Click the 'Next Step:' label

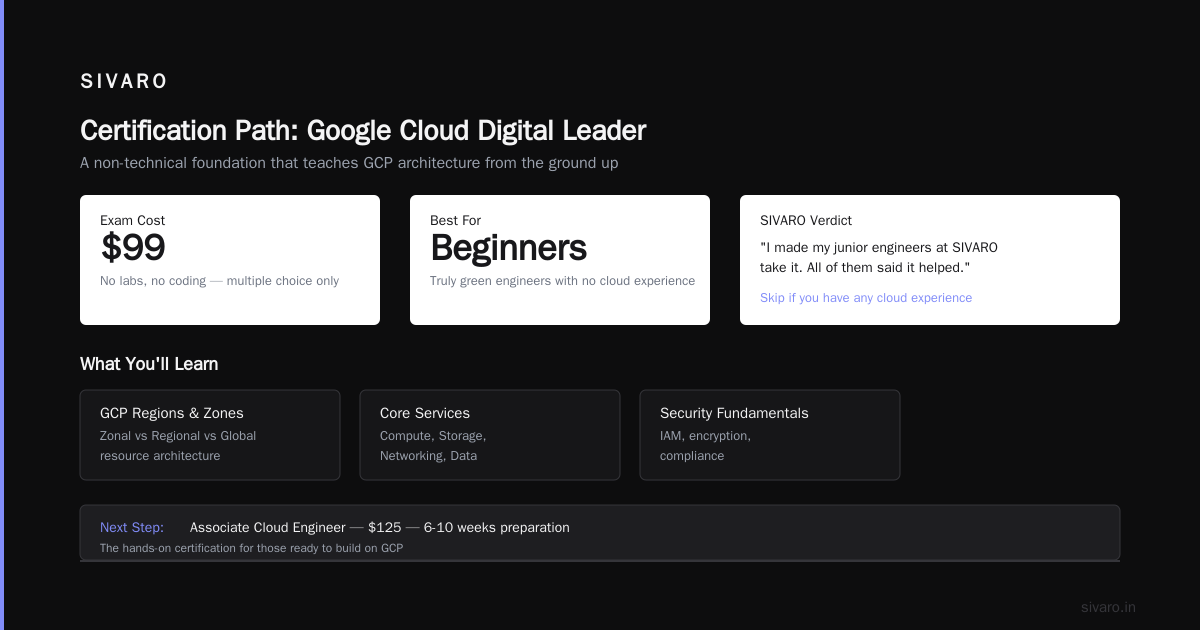pyautogui.click(x=132, y=527)
